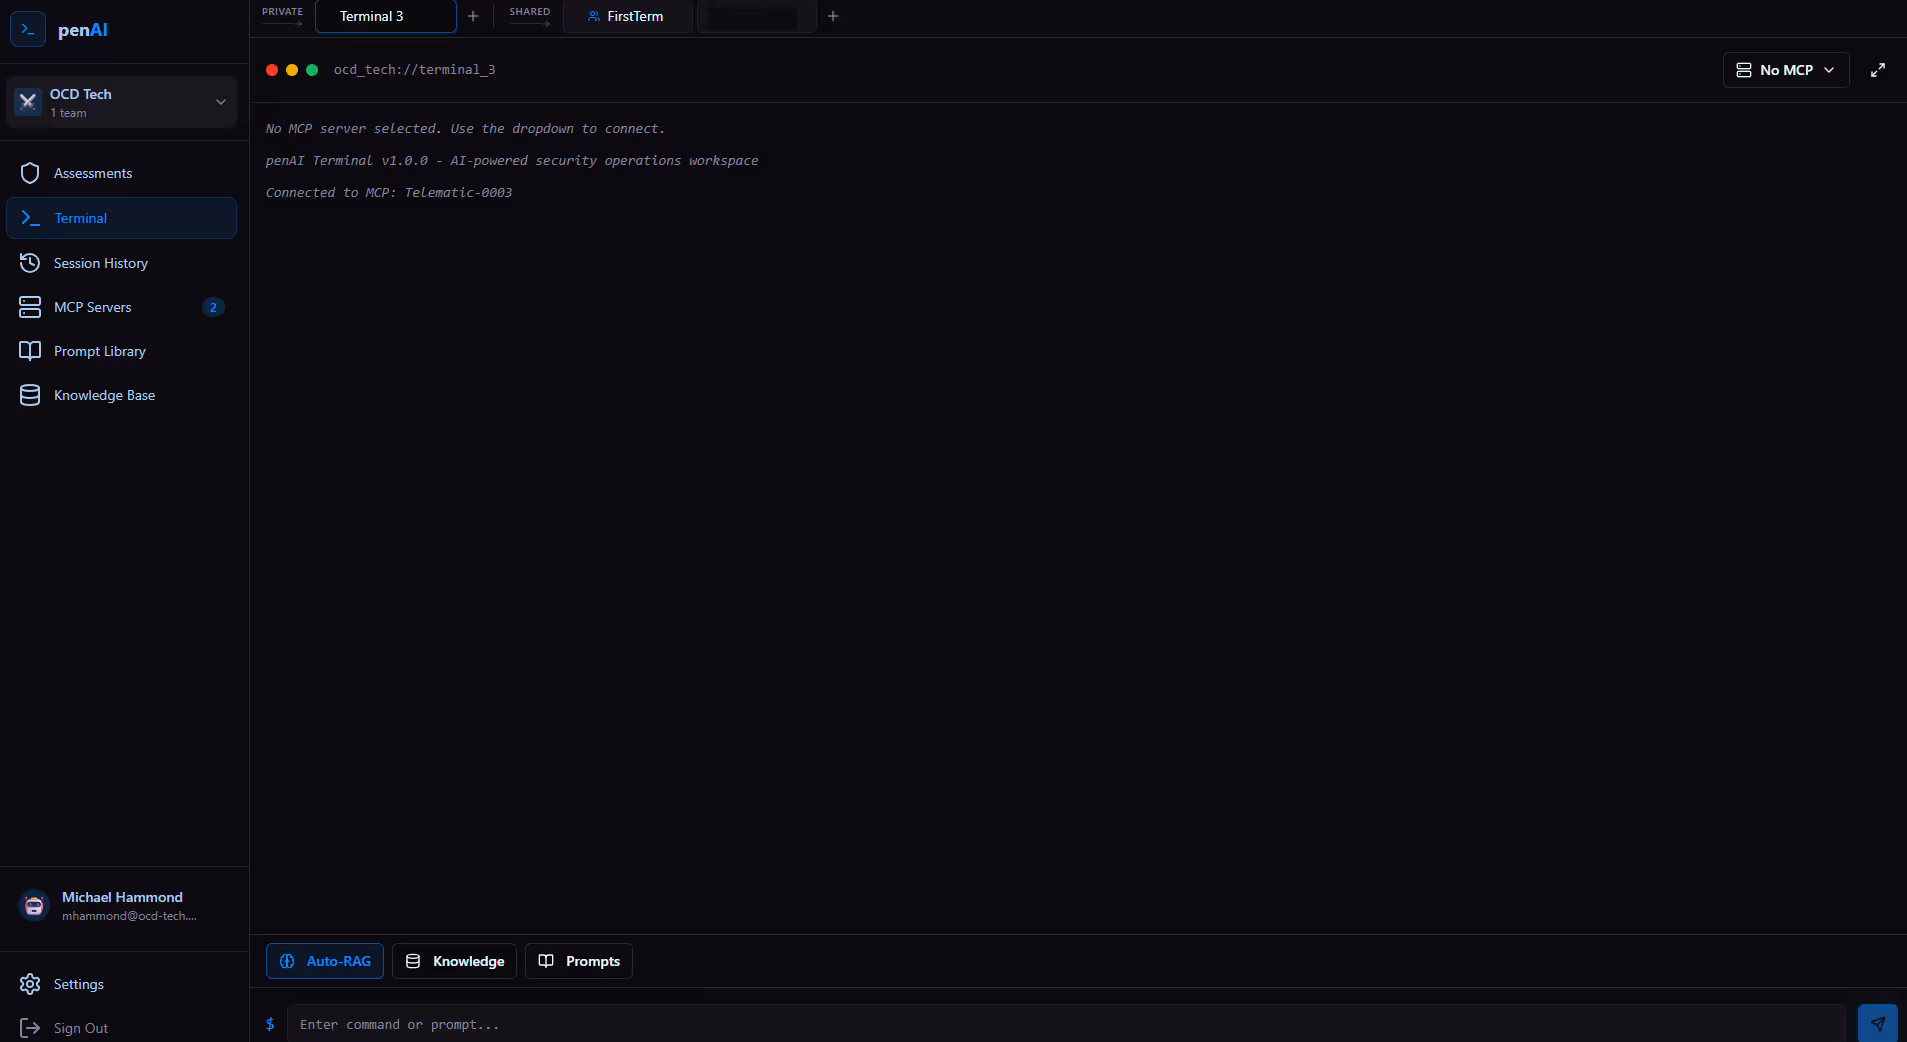The height and width of the screenshot is (1042, 1907).
Task: Open the Knowledge Base
Action: (x=121, y=395)
